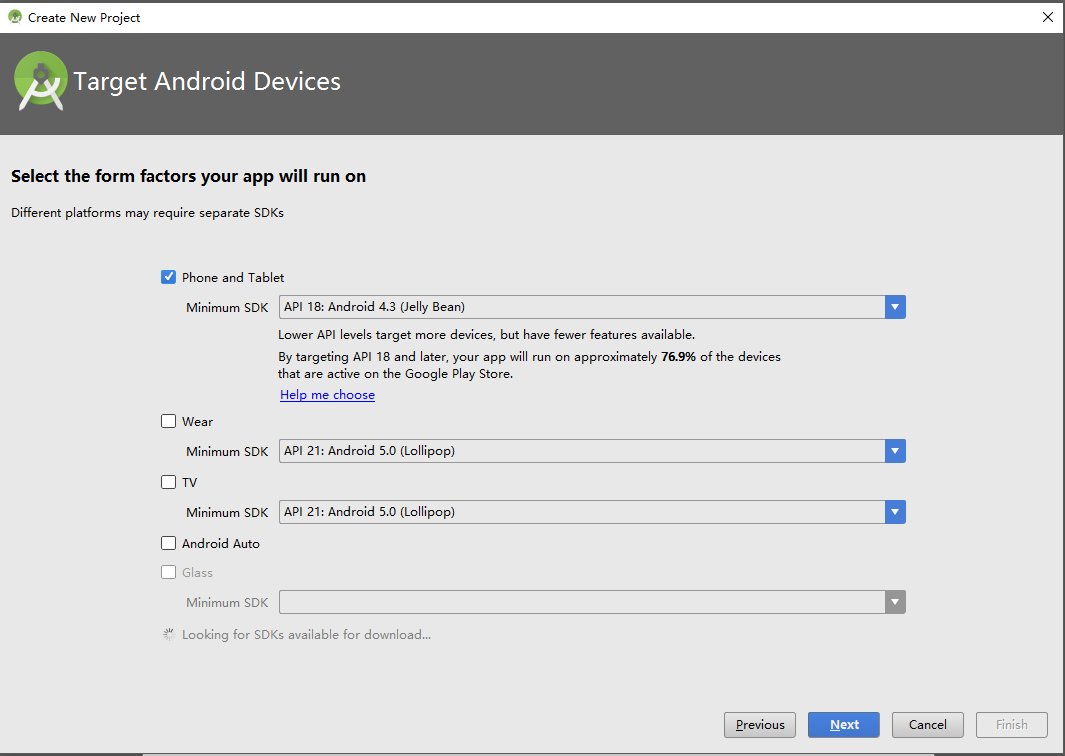Click the blue dropdown arrow for Phone SDK
Screen dimensions: 1065x756
pos(894,306)
